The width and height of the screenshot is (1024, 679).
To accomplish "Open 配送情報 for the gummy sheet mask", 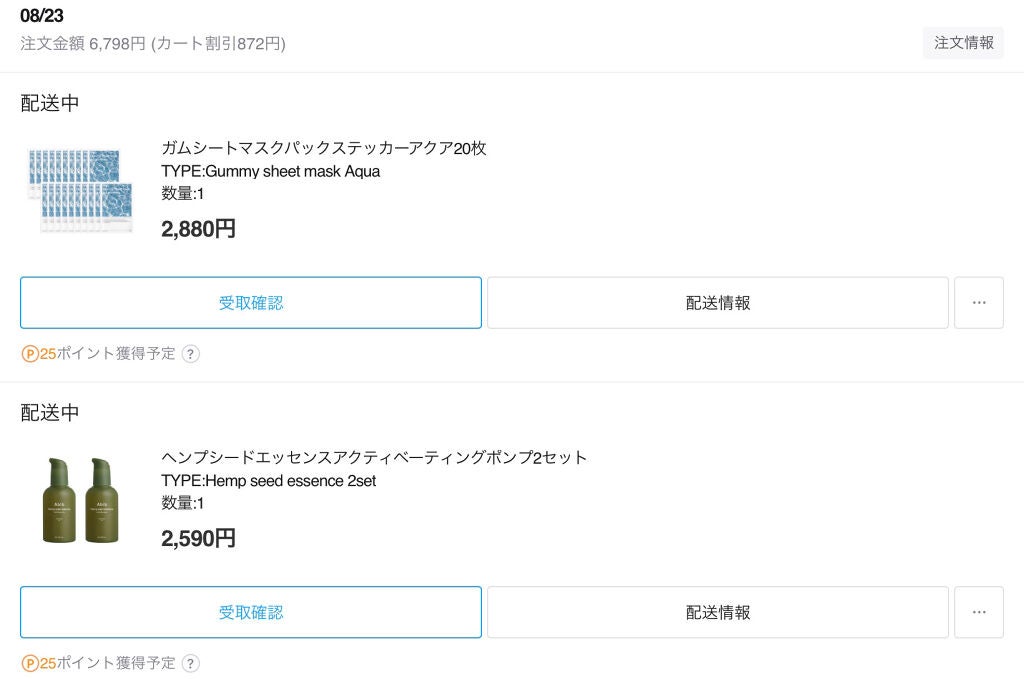I will (716, 302).
